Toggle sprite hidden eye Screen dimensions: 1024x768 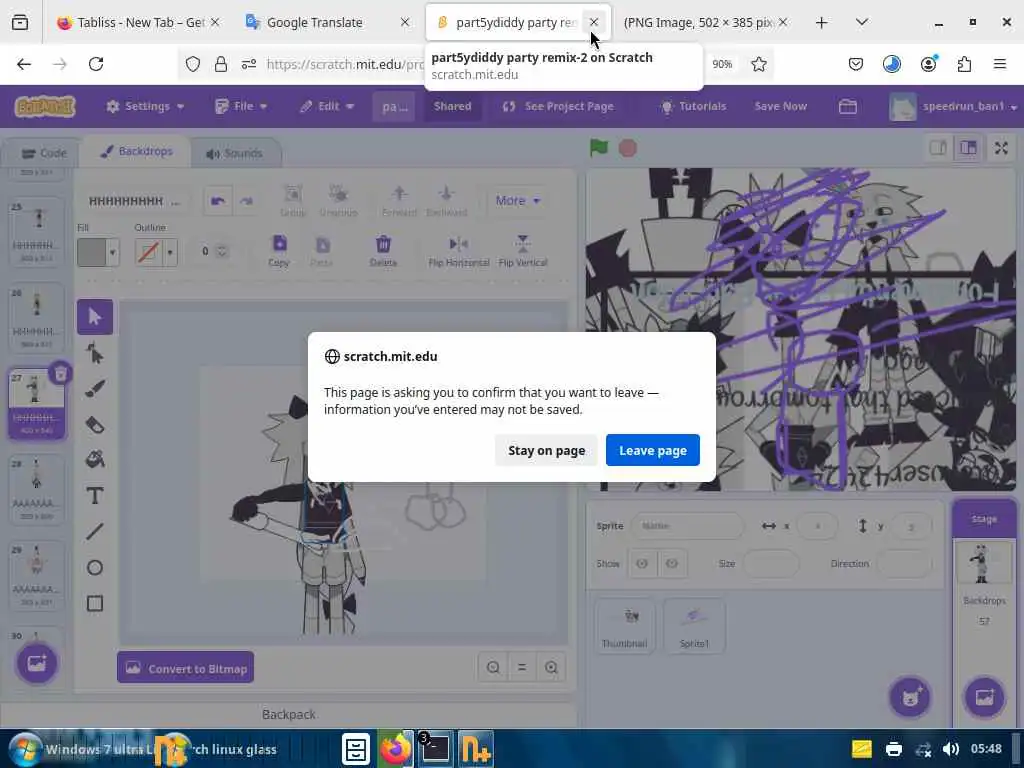click(671, 564)
